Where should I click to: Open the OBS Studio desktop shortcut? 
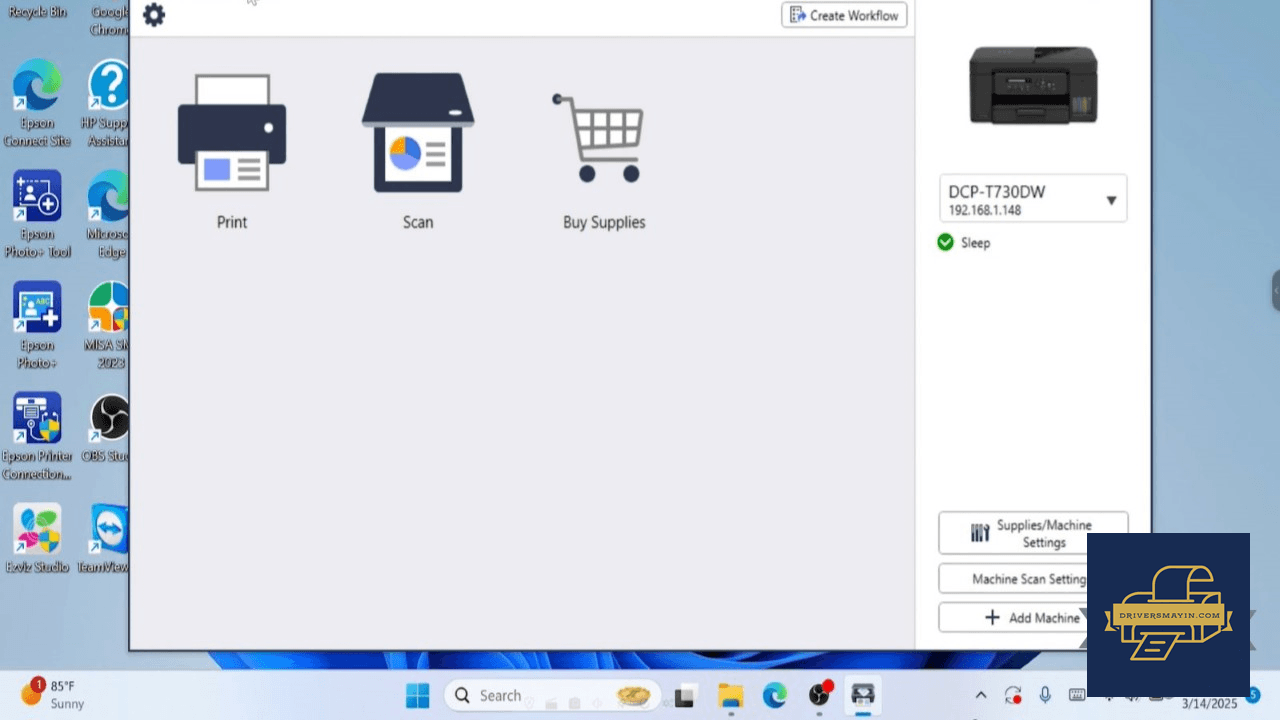(108, 427)
